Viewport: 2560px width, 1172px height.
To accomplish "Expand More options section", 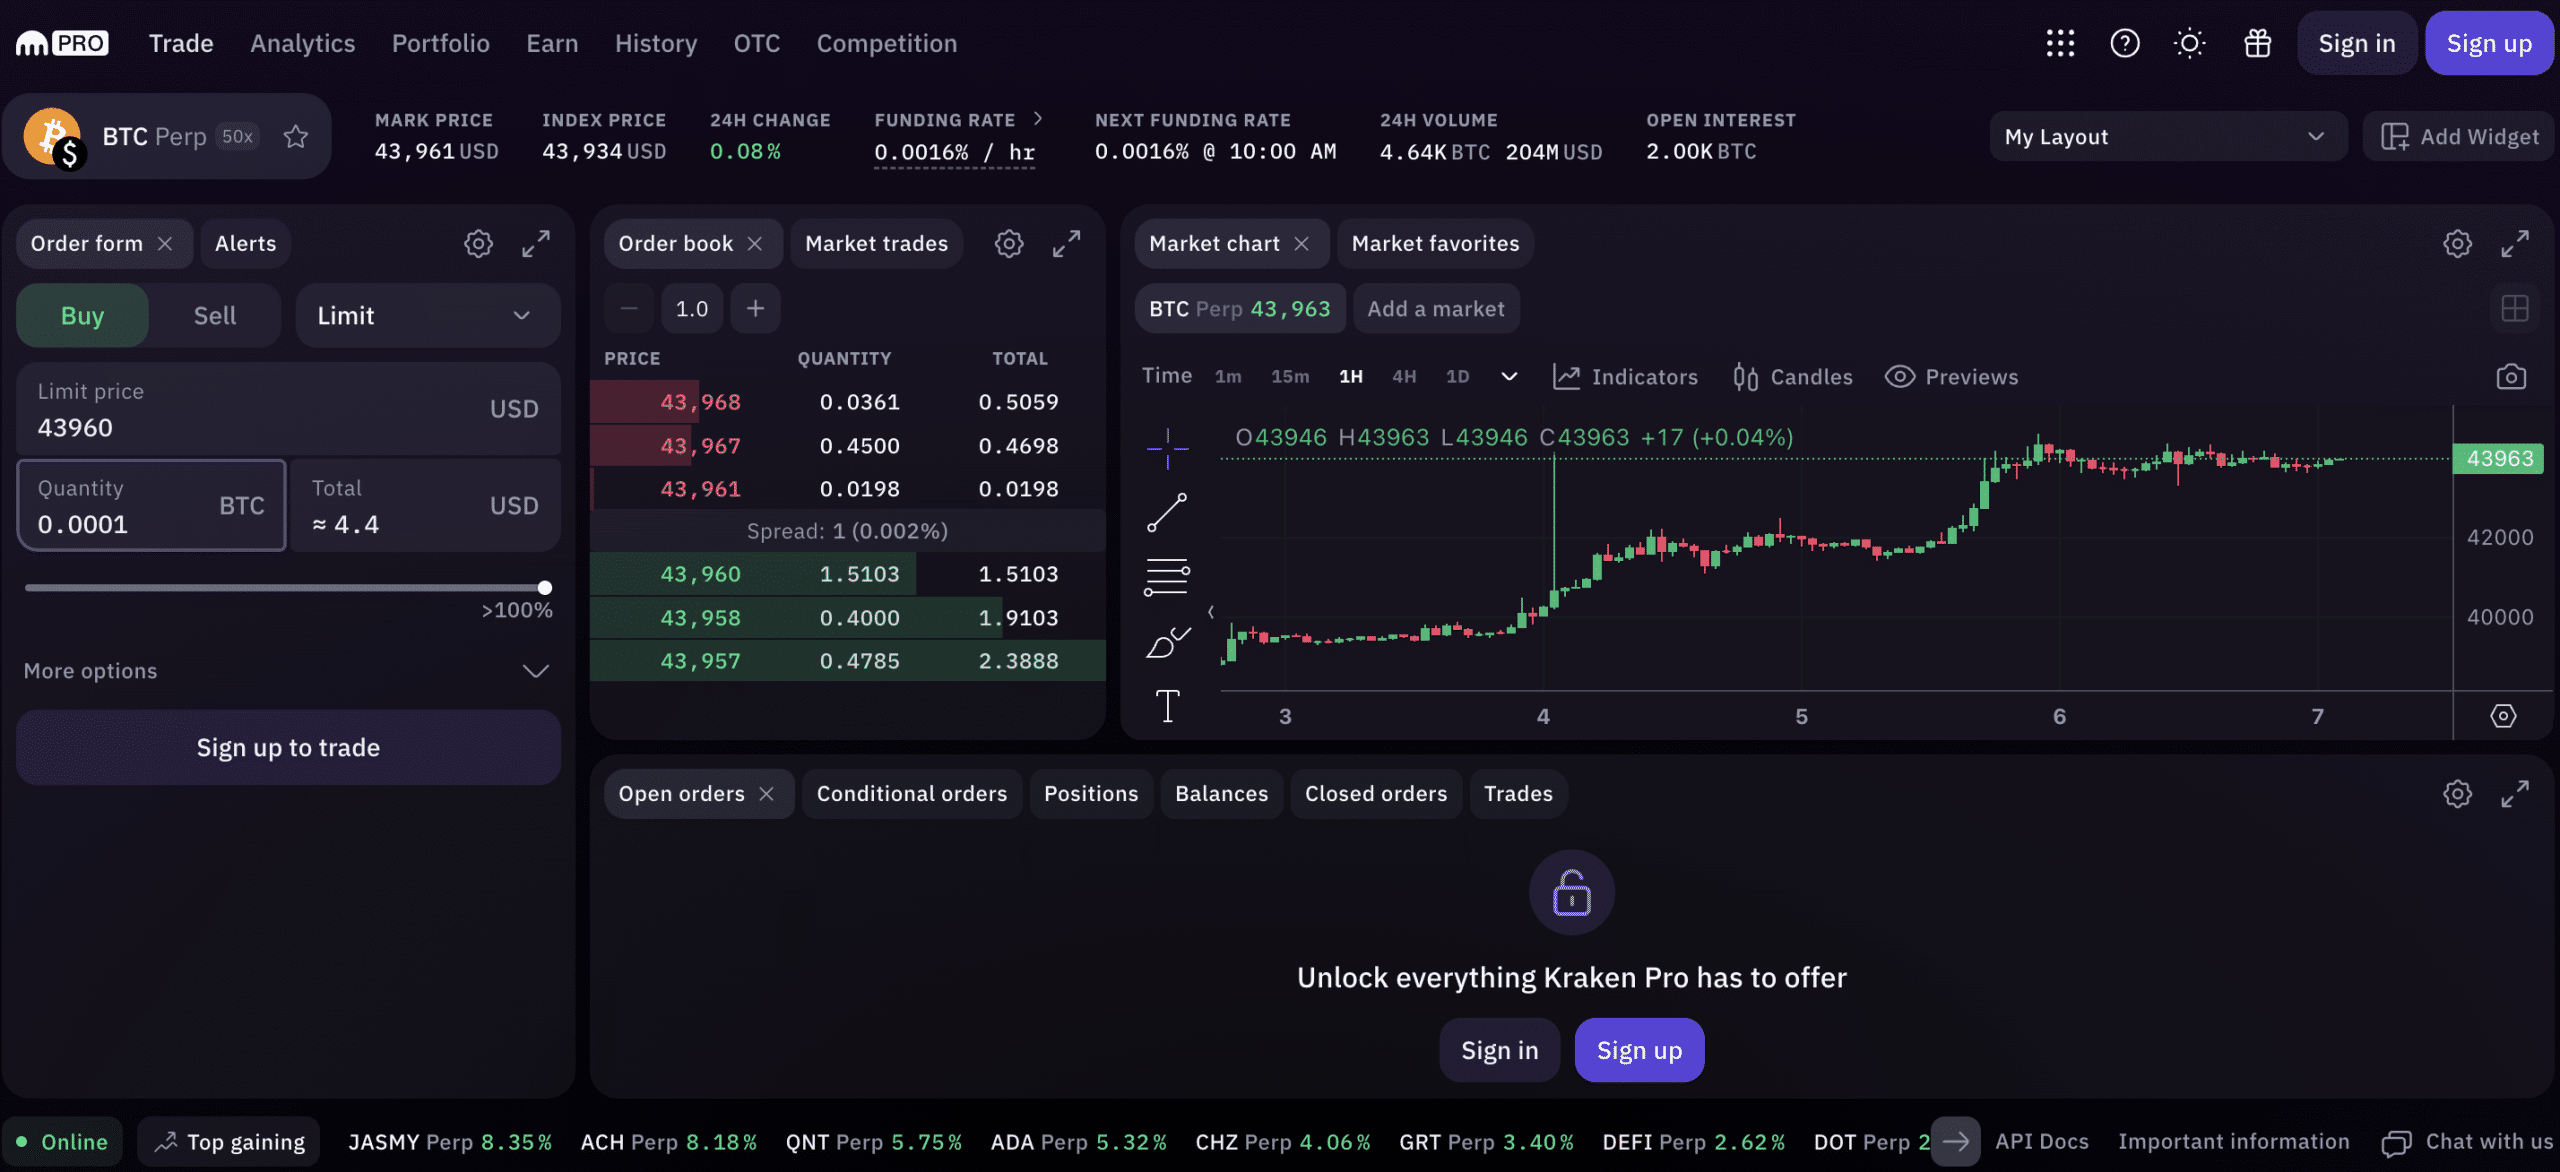I will [x=287, y=671].
